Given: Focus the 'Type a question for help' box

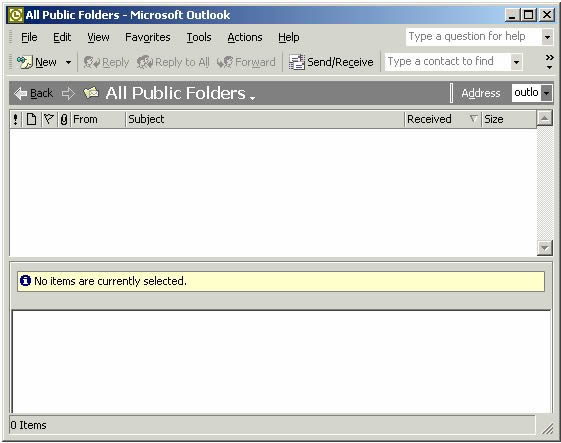Looking at the screenshot, I should point(473,36).
